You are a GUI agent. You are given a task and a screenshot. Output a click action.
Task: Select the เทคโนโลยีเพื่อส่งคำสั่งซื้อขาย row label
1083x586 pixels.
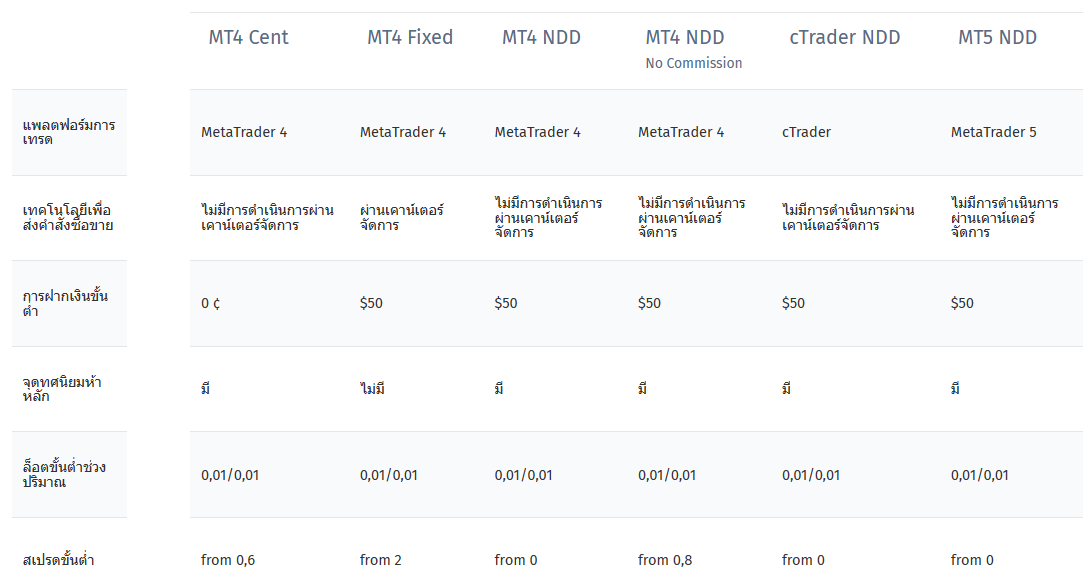(68, 217)
